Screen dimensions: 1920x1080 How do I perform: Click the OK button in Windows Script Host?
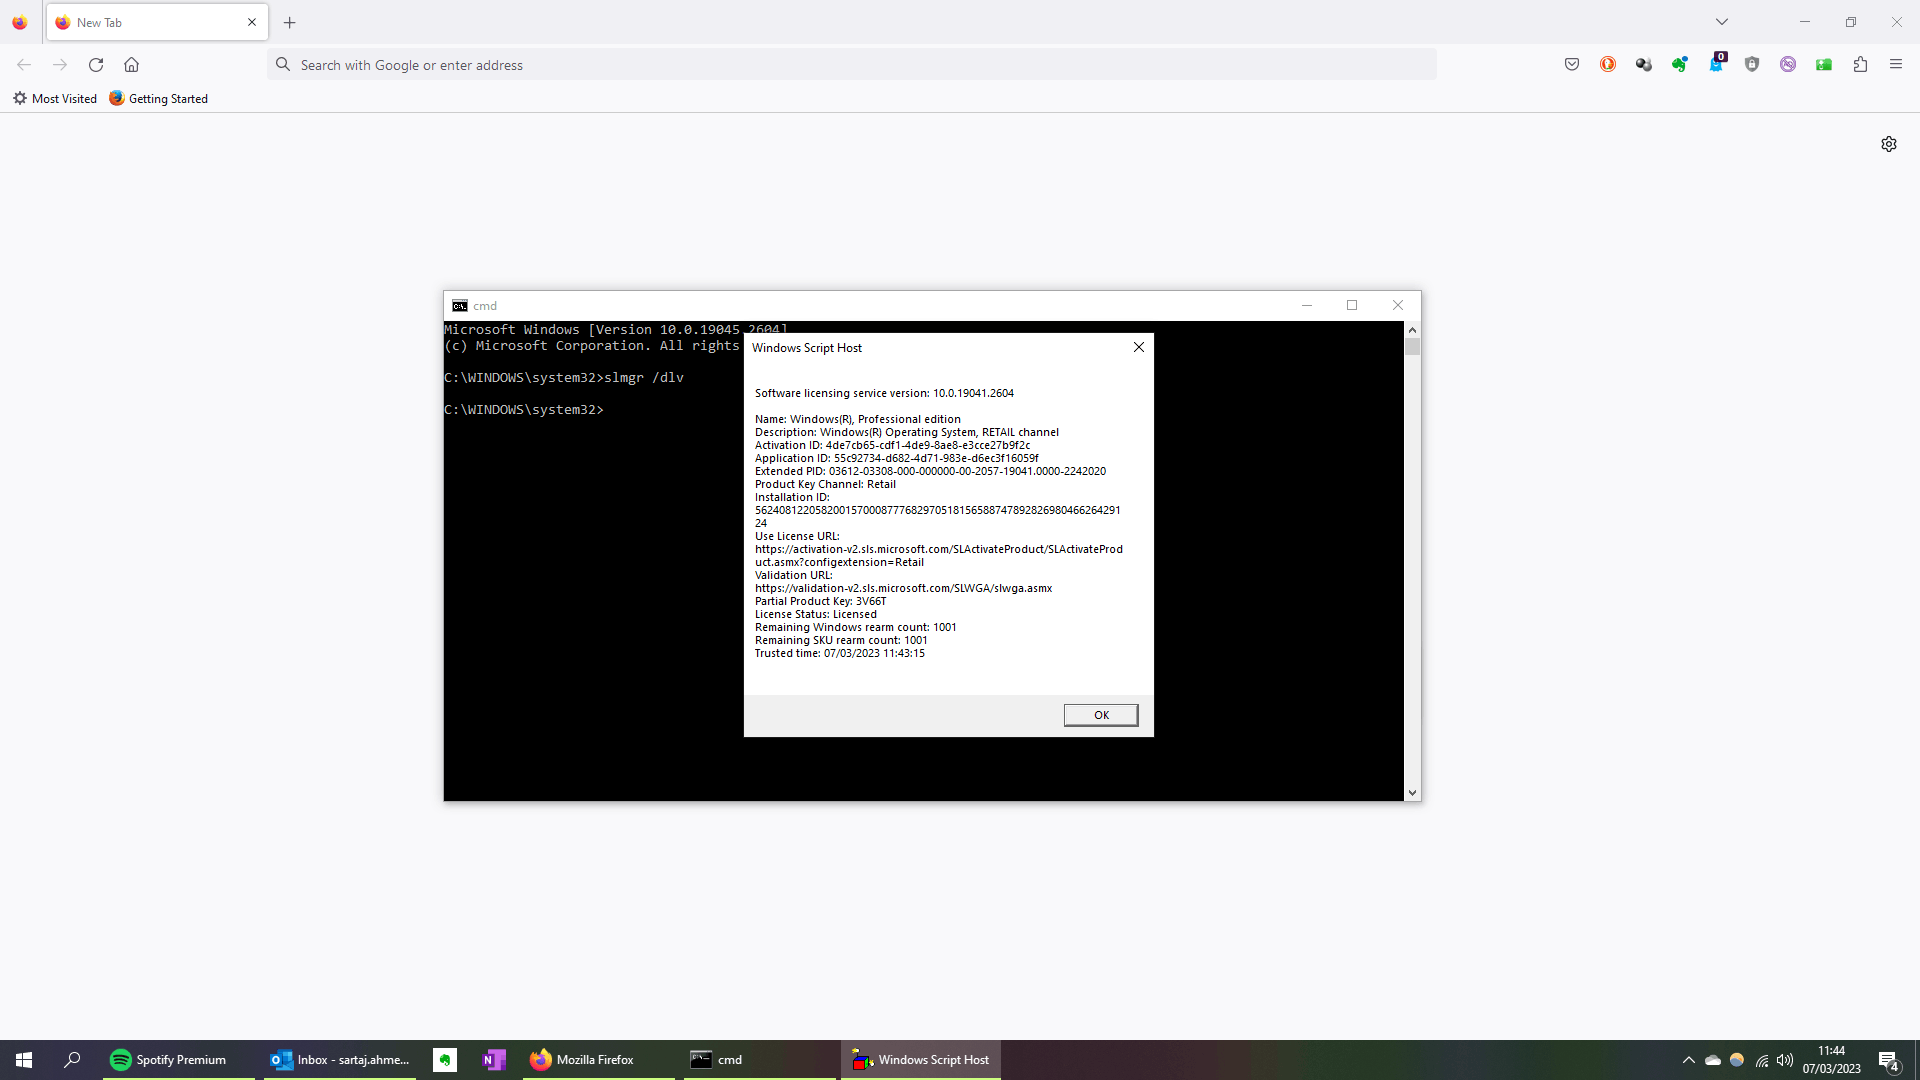(x=1101, y=715)
